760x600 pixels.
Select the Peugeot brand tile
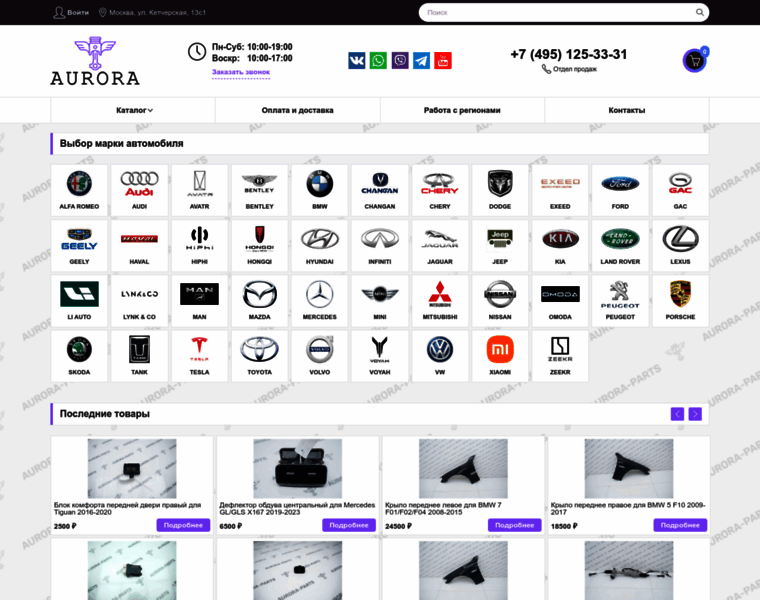(620, 300)
